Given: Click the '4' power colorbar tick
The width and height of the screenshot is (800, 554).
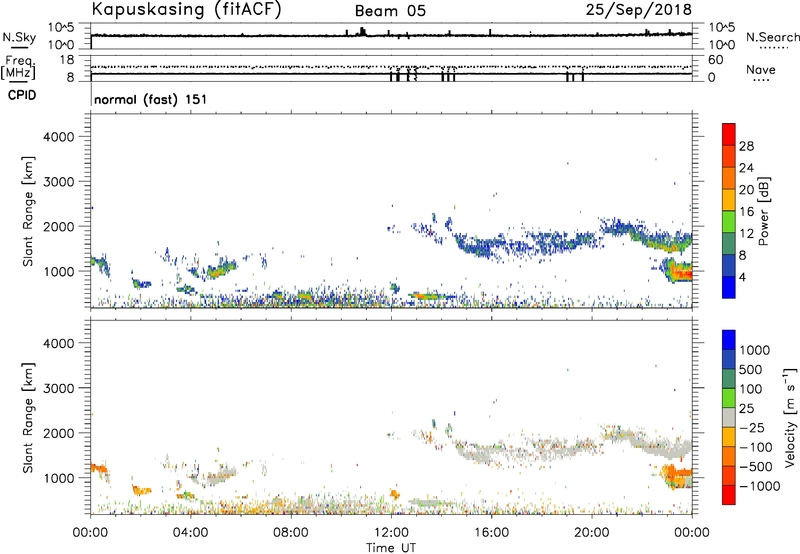Looking at the screenshot, I should (743, 277).
